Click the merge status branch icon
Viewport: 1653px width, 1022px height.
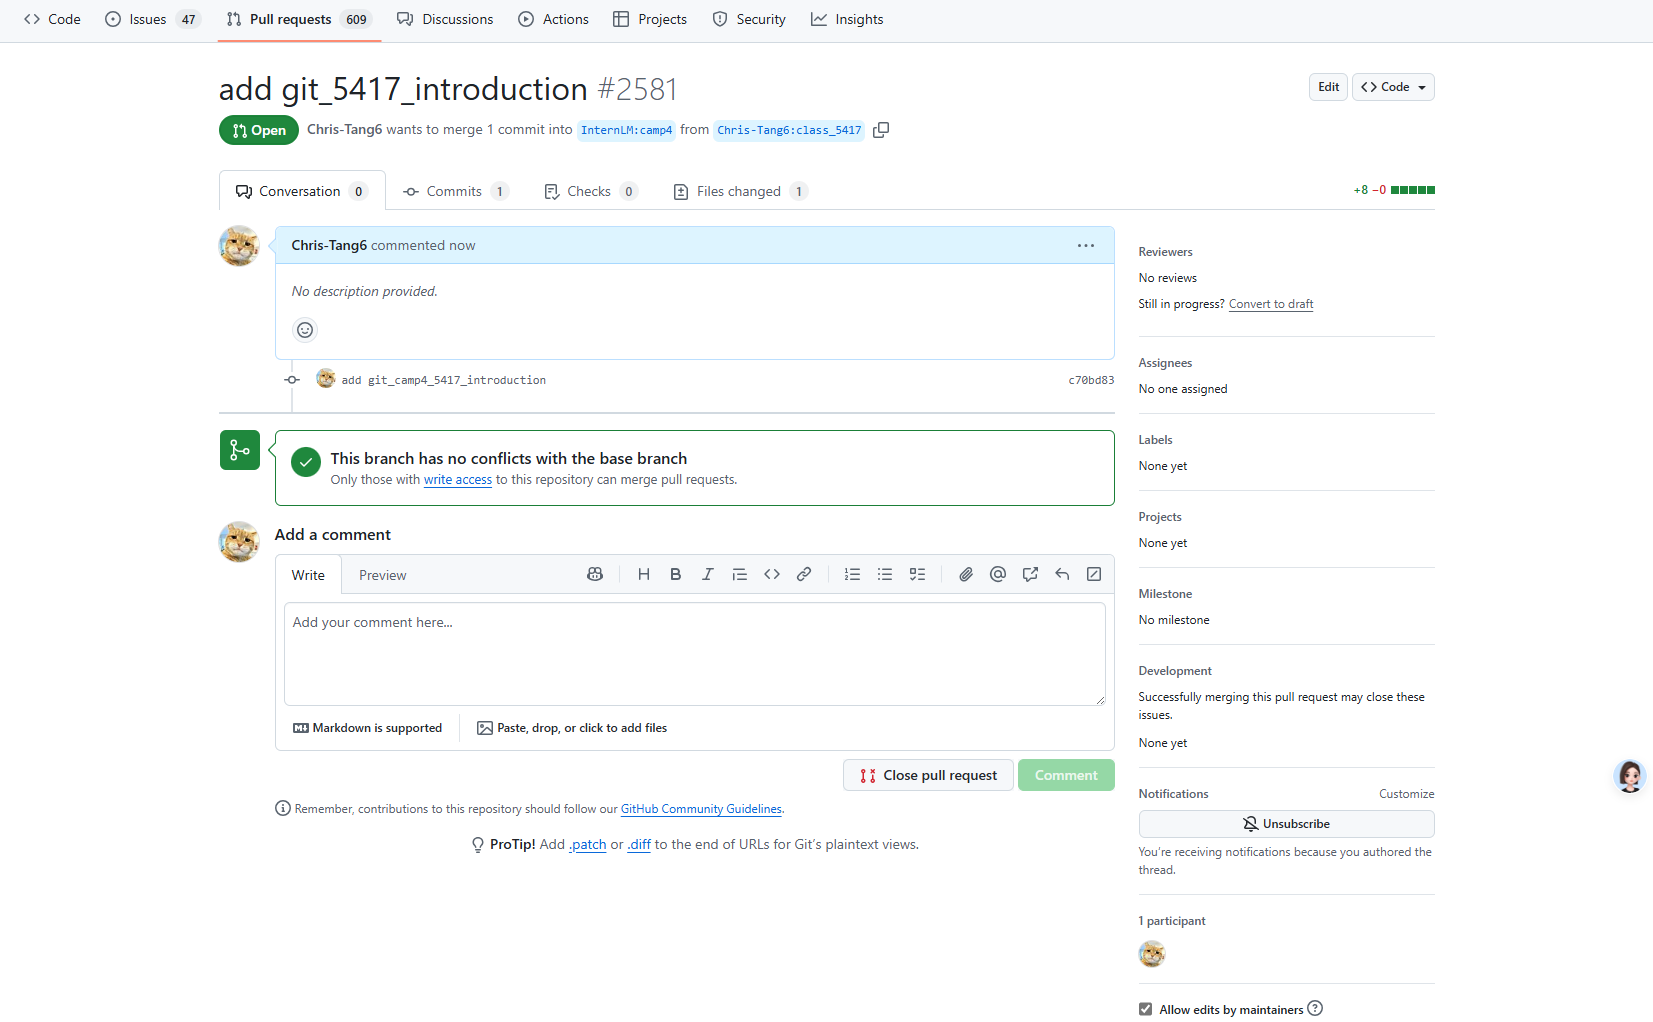tap(240, 450)
